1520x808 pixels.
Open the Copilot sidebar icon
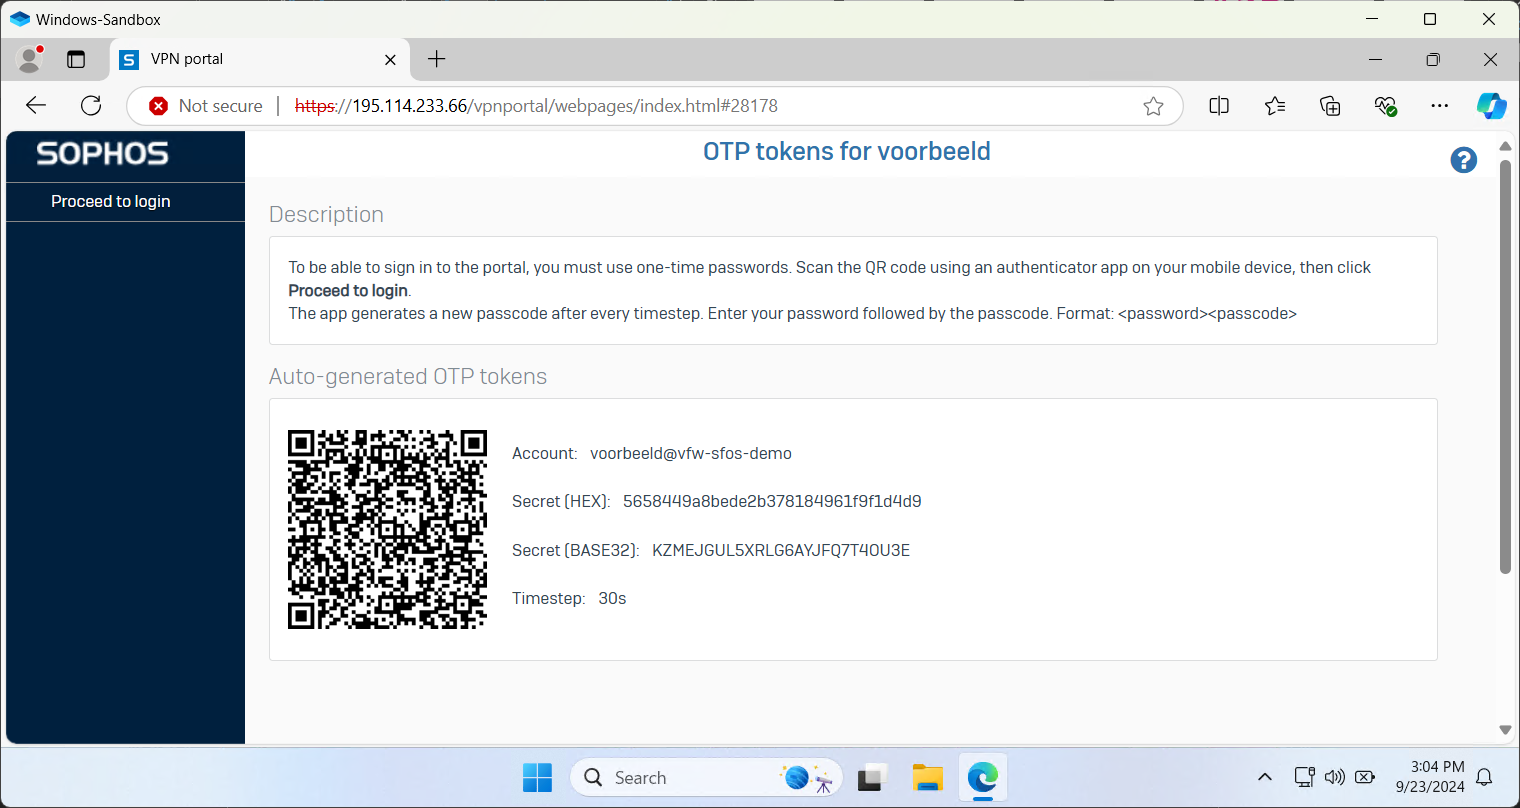[1491, 106]
